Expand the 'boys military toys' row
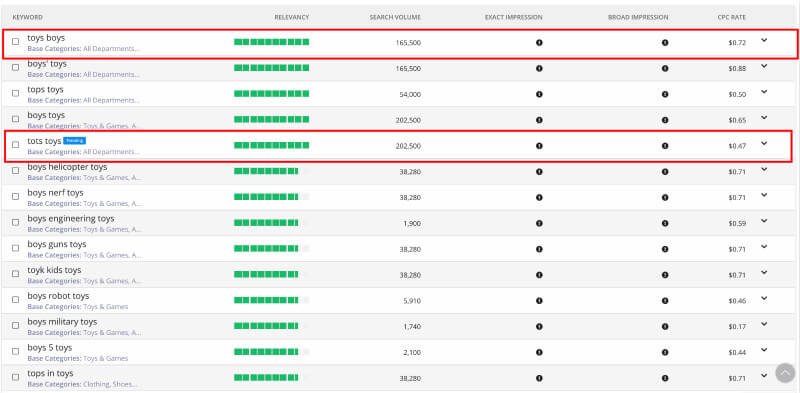 764,324
